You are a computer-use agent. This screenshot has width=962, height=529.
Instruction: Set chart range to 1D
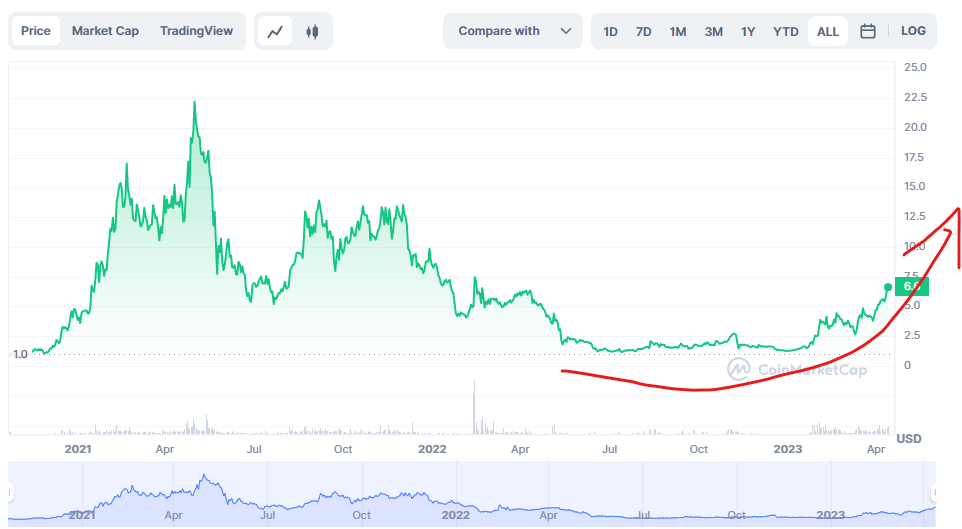tap(610, 31)
